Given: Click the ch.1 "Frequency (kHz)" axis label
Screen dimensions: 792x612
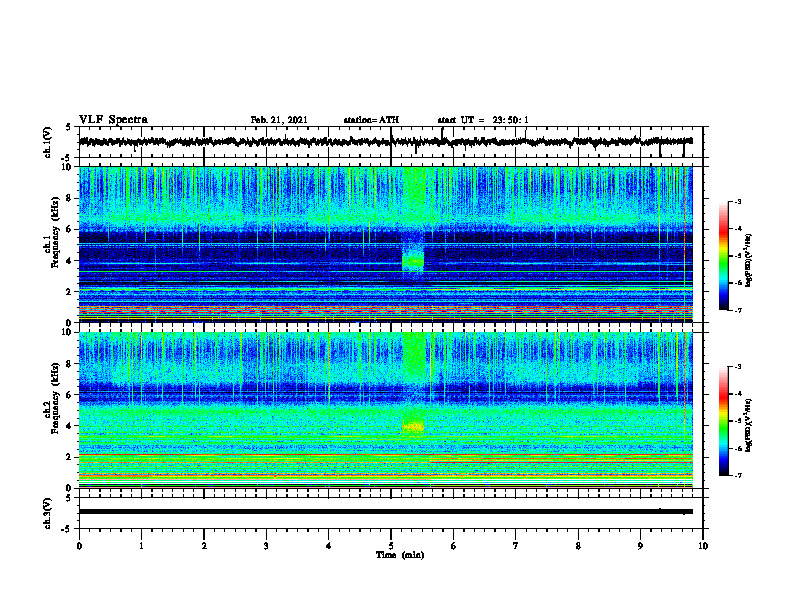Looking at the screenshot, I should [55, 231].
